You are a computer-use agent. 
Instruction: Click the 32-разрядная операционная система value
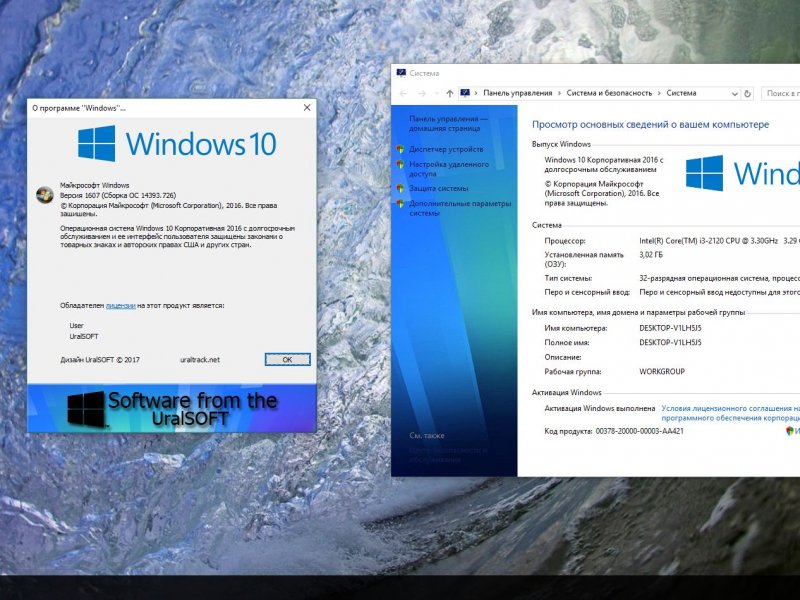tap(719, 279)
